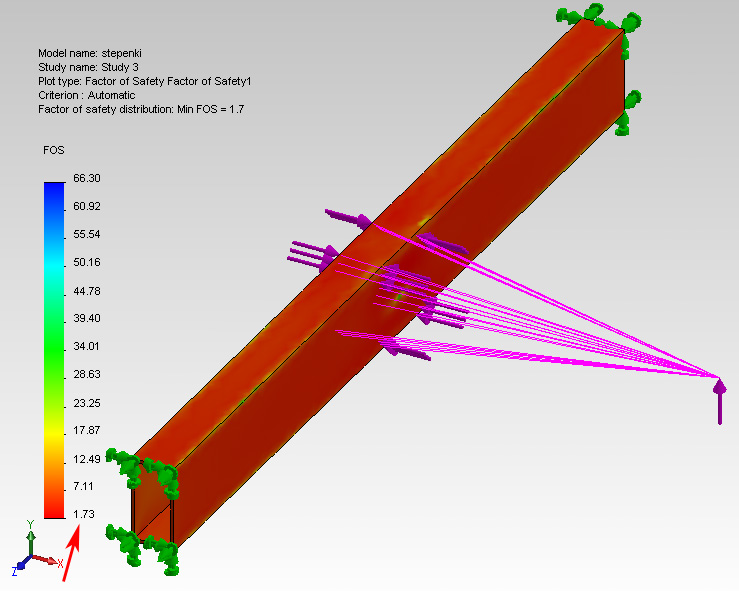Click the 'Plot type: Factor of Safety' line
739x591 pixels.
(x=145, y=81)
